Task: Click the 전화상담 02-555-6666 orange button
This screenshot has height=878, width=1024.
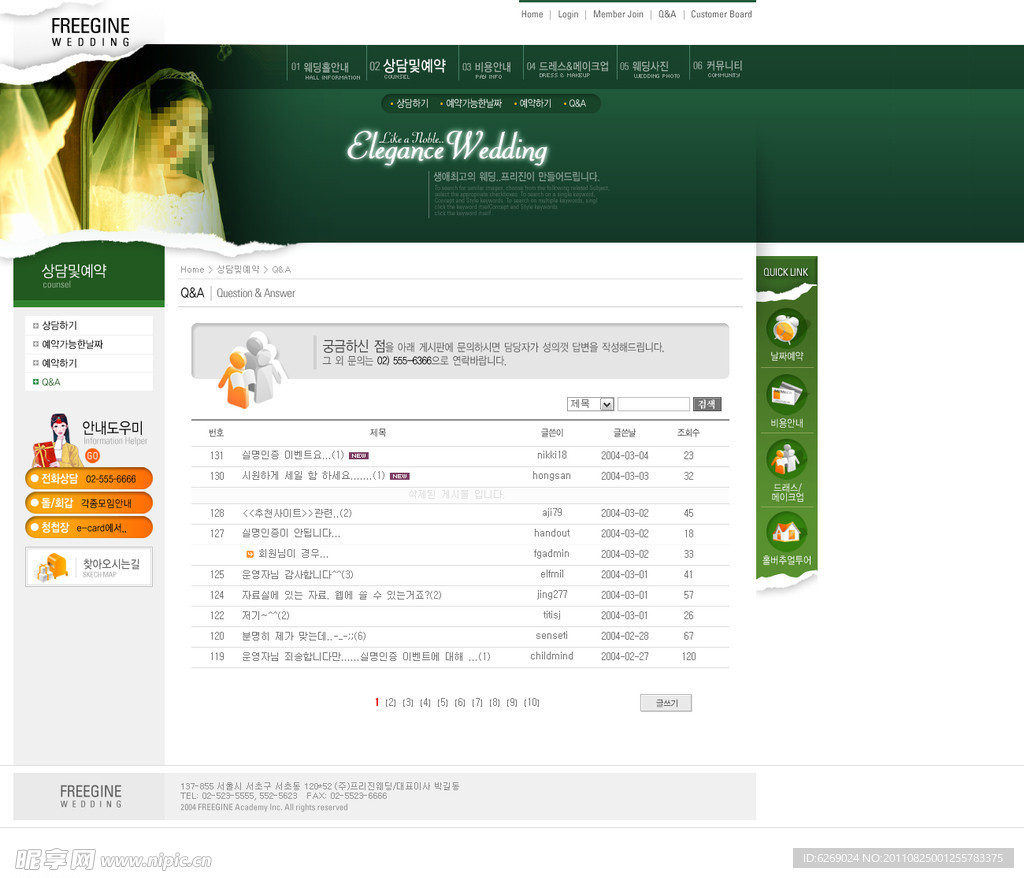Action: (x=89, y=478)
